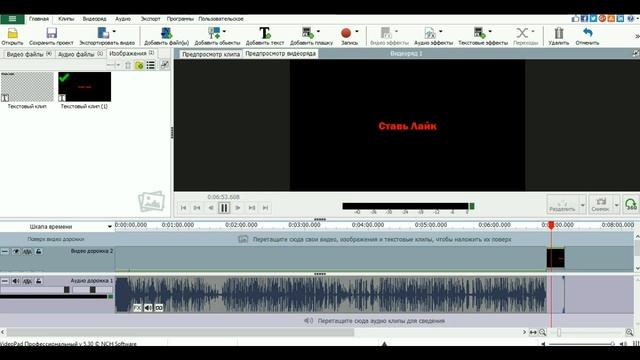Collapse Видео дорожка 2 with minus button
The image size is (640, 360).
4,251
